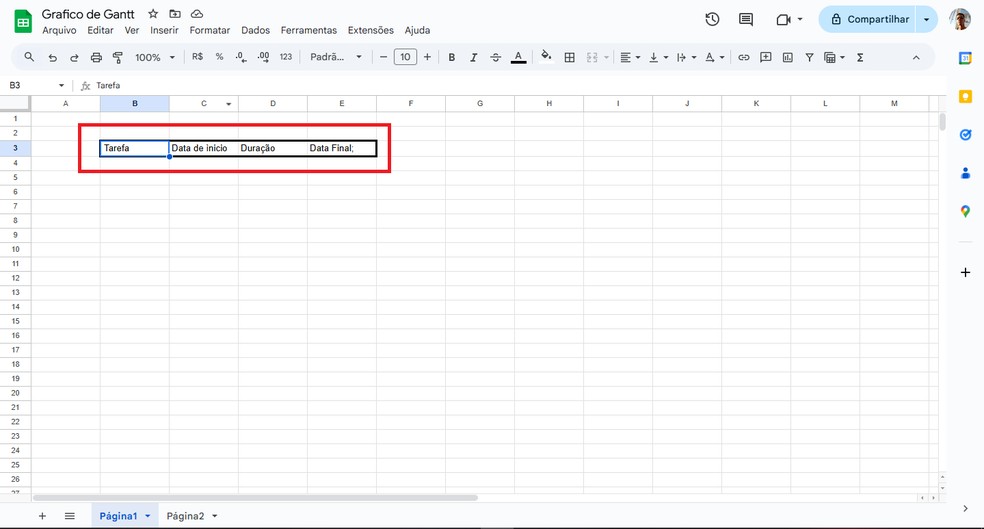This screenshot has height=529, width=984.
Task: Click the Name Box showing B3
Action: 36,85
